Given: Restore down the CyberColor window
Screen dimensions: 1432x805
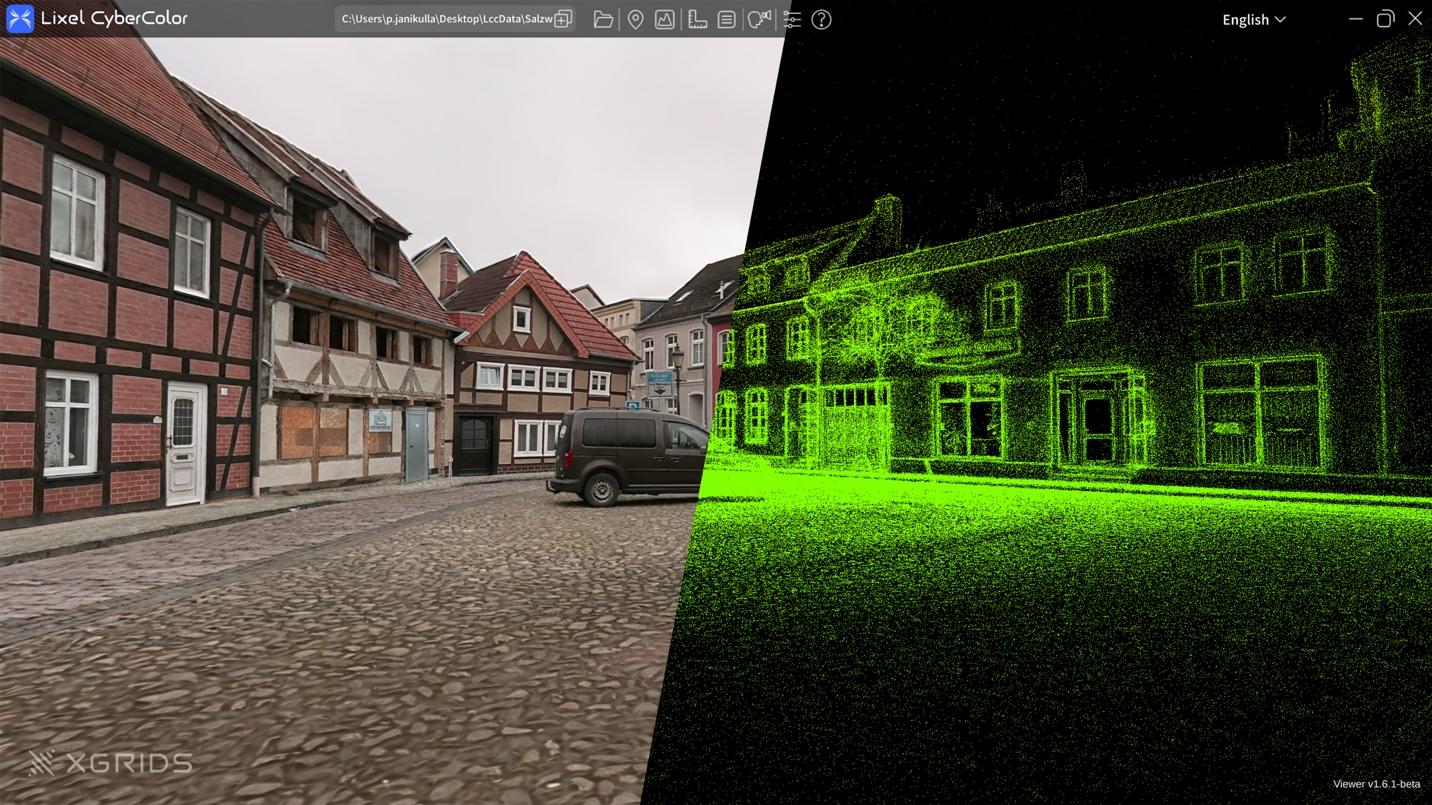Looking at the screenshot, I should click(x=1385, y=19).
